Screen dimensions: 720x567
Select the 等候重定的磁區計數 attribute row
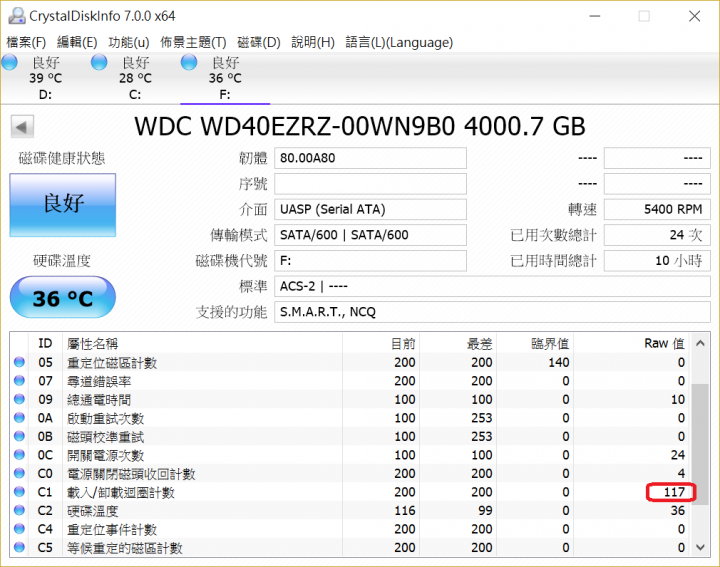click(351, 547)
